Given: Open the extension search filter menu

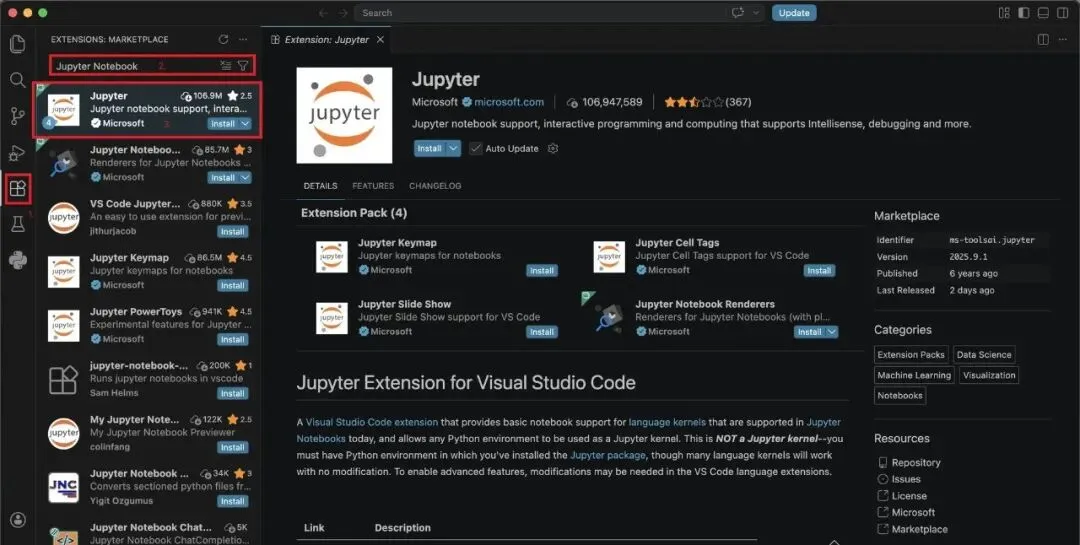Looking at the screenshot, I should (243, 65).
